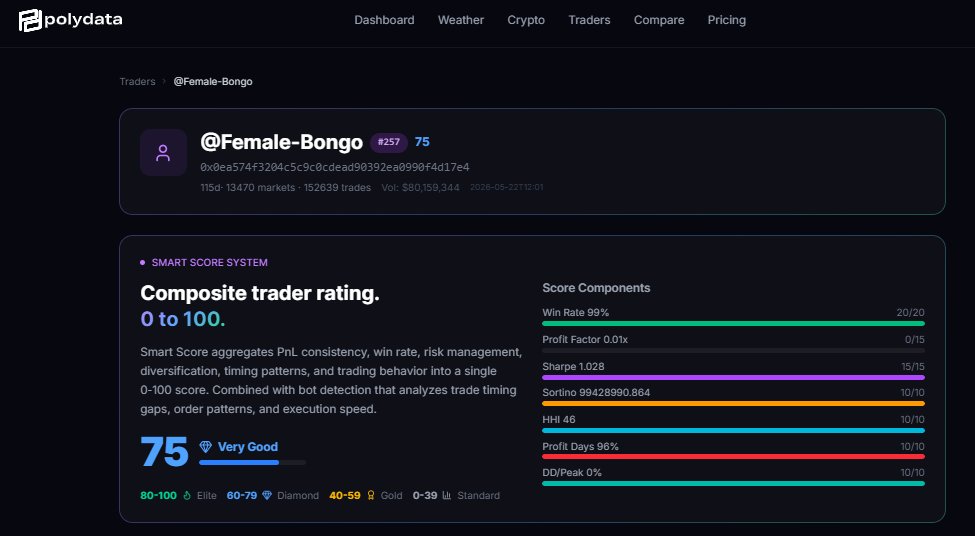Click the bar chart icon next to Standard
Viewport: 975px width, 536px height.
click(x=446, y=496)
